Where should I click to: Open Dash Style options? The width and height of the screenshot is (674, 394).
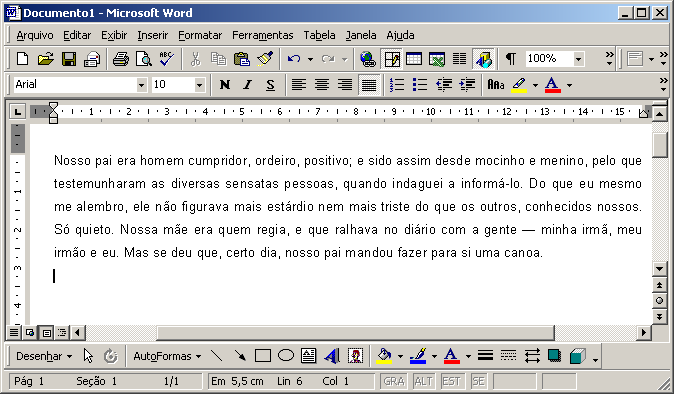click(x=509, y=356)
